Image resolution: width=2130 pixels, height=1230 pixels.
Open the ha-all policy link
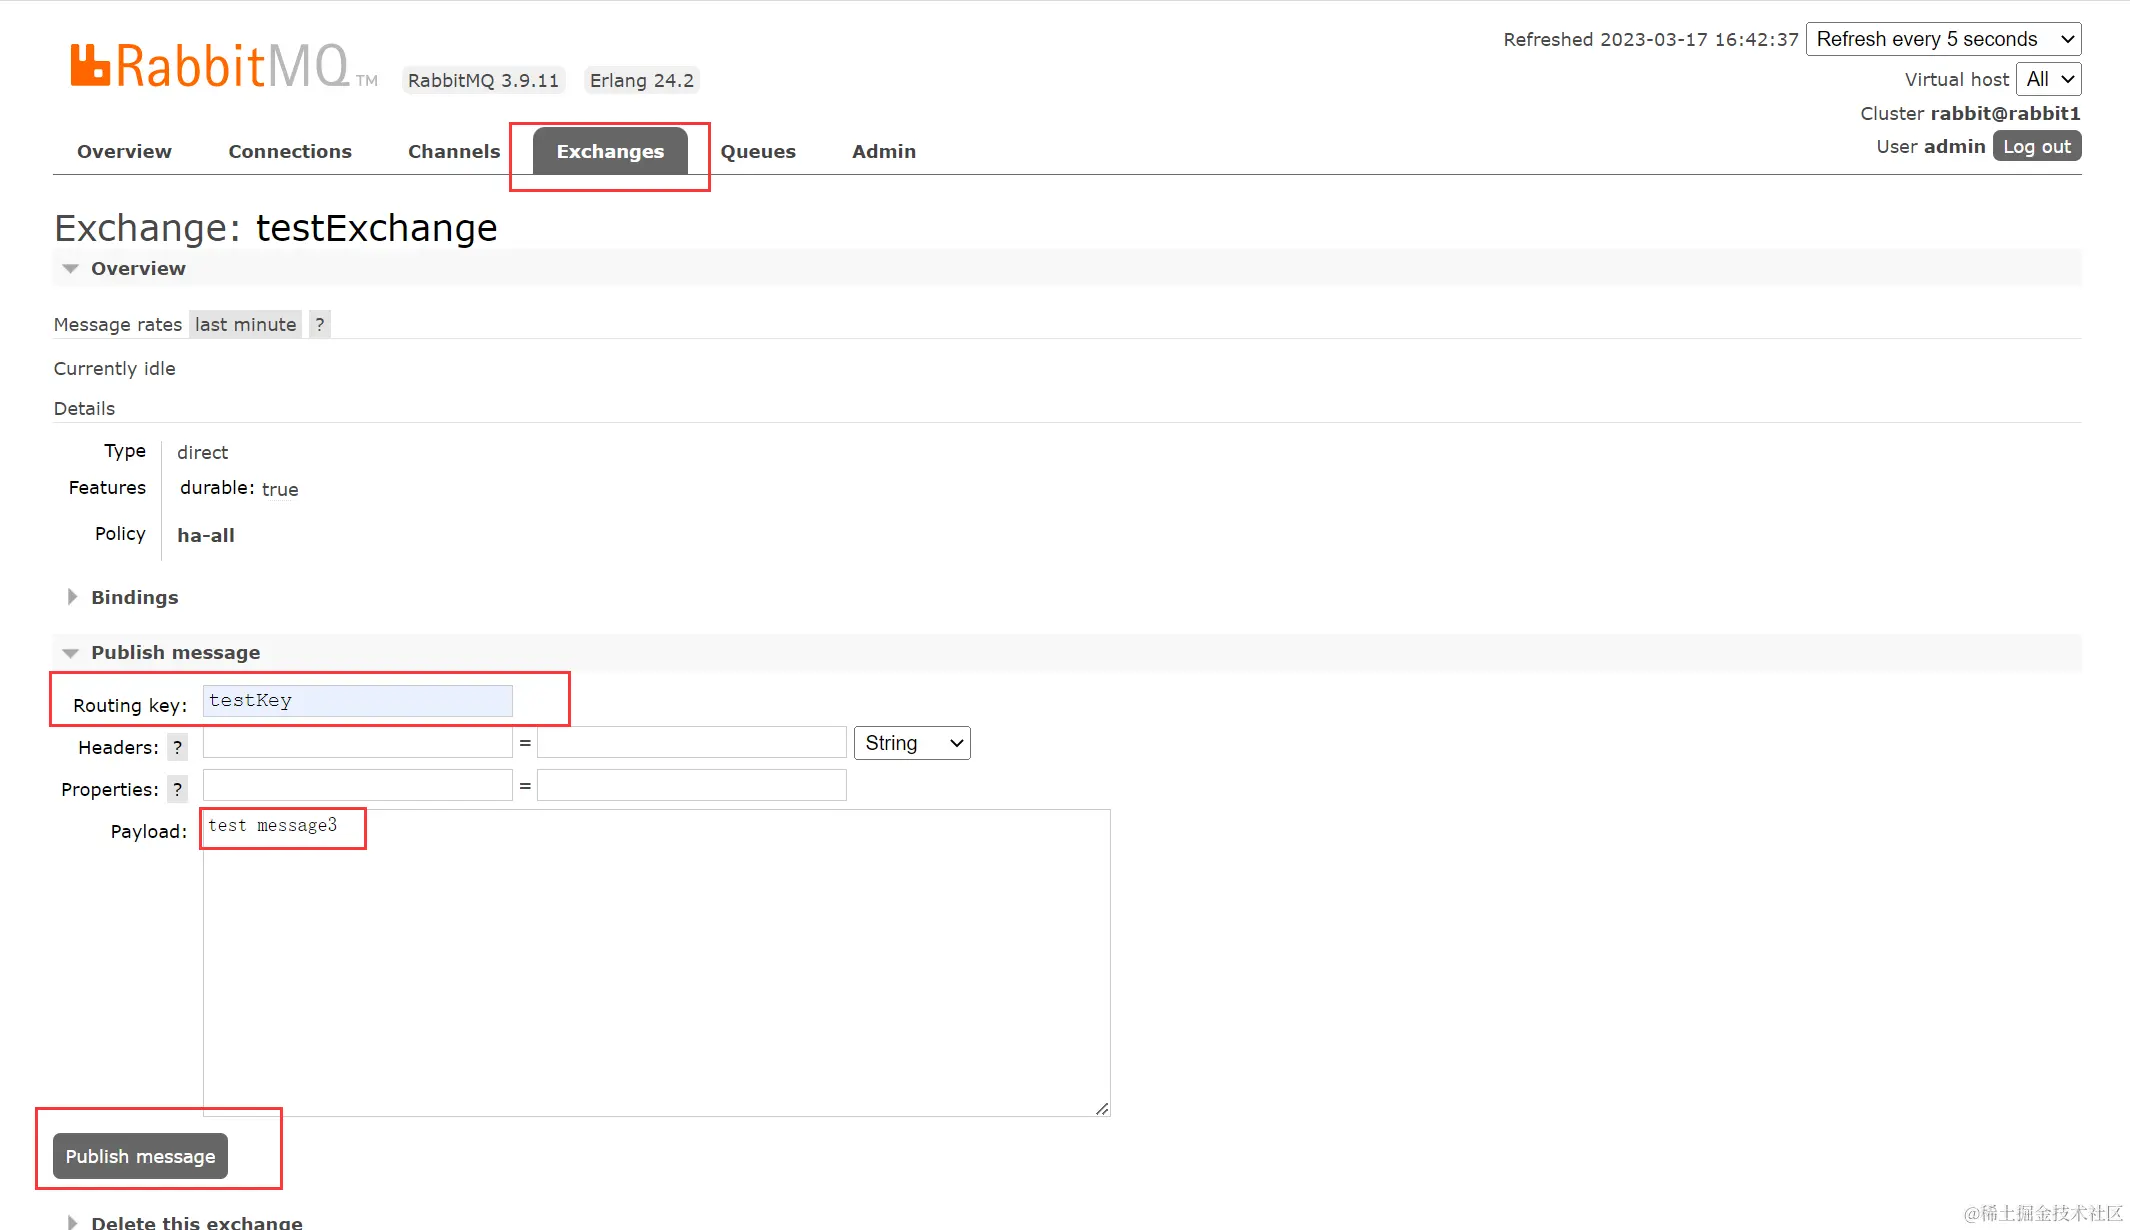click(206, 535)
